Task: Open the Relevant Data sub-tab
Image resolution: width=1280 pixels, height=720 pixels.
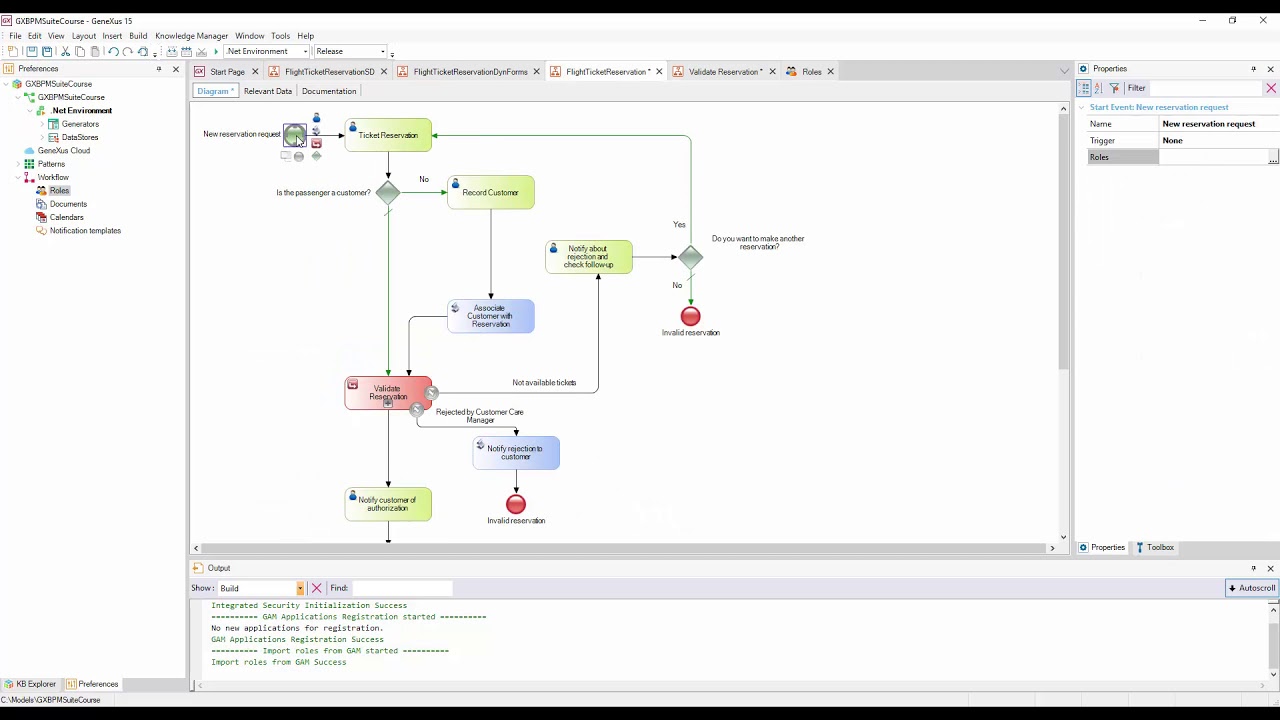Action: [267, 91]
